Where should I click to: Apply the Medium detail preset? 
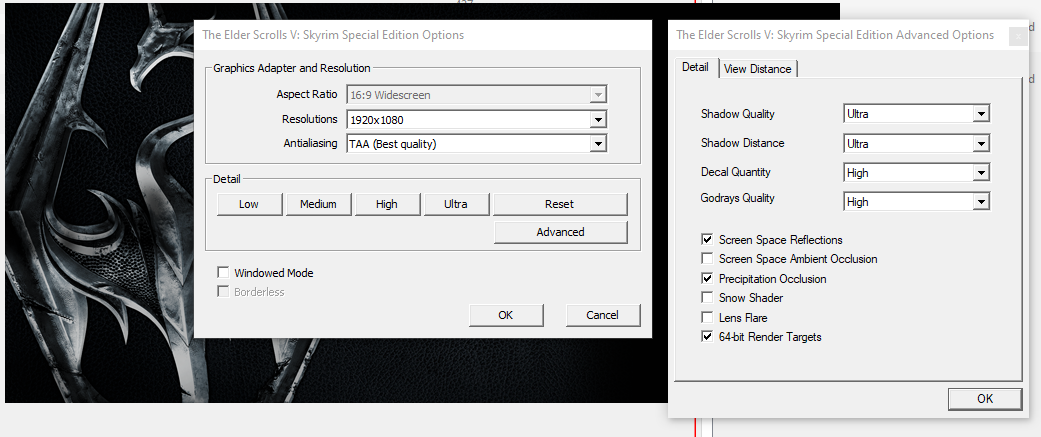tap(319, 204)
